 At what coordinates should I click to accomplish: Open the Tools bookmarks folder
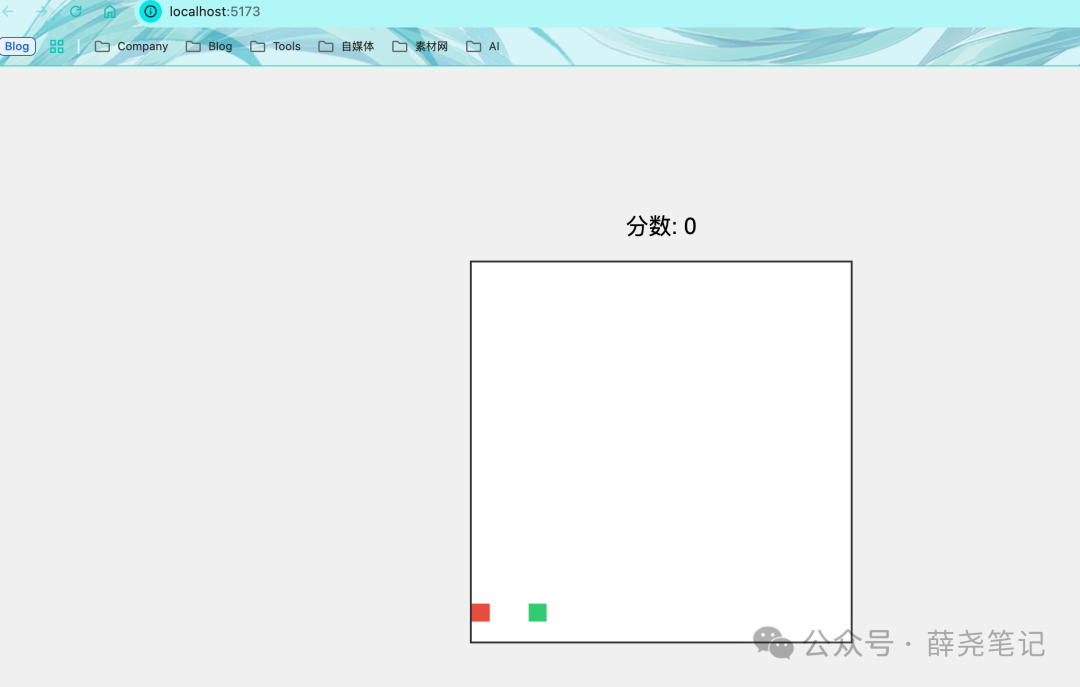coord(276,46)
